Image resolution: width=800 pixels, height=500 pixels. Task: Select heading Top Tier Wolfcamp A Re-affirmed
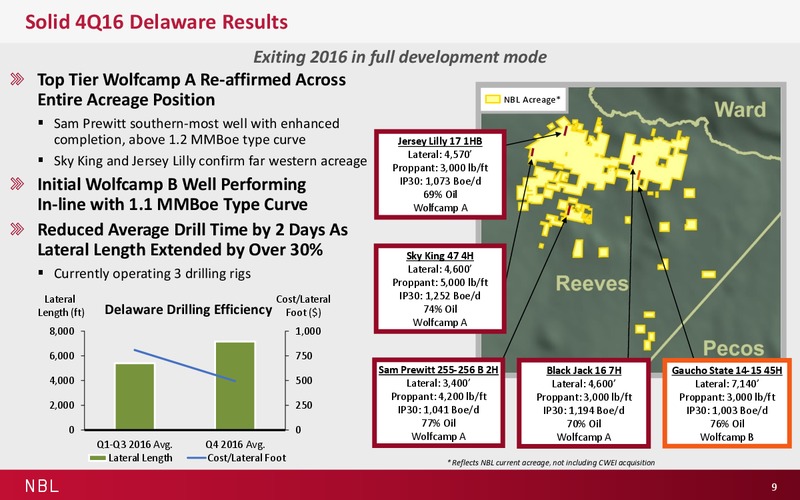pyautogui.click(x=191, y=89)
